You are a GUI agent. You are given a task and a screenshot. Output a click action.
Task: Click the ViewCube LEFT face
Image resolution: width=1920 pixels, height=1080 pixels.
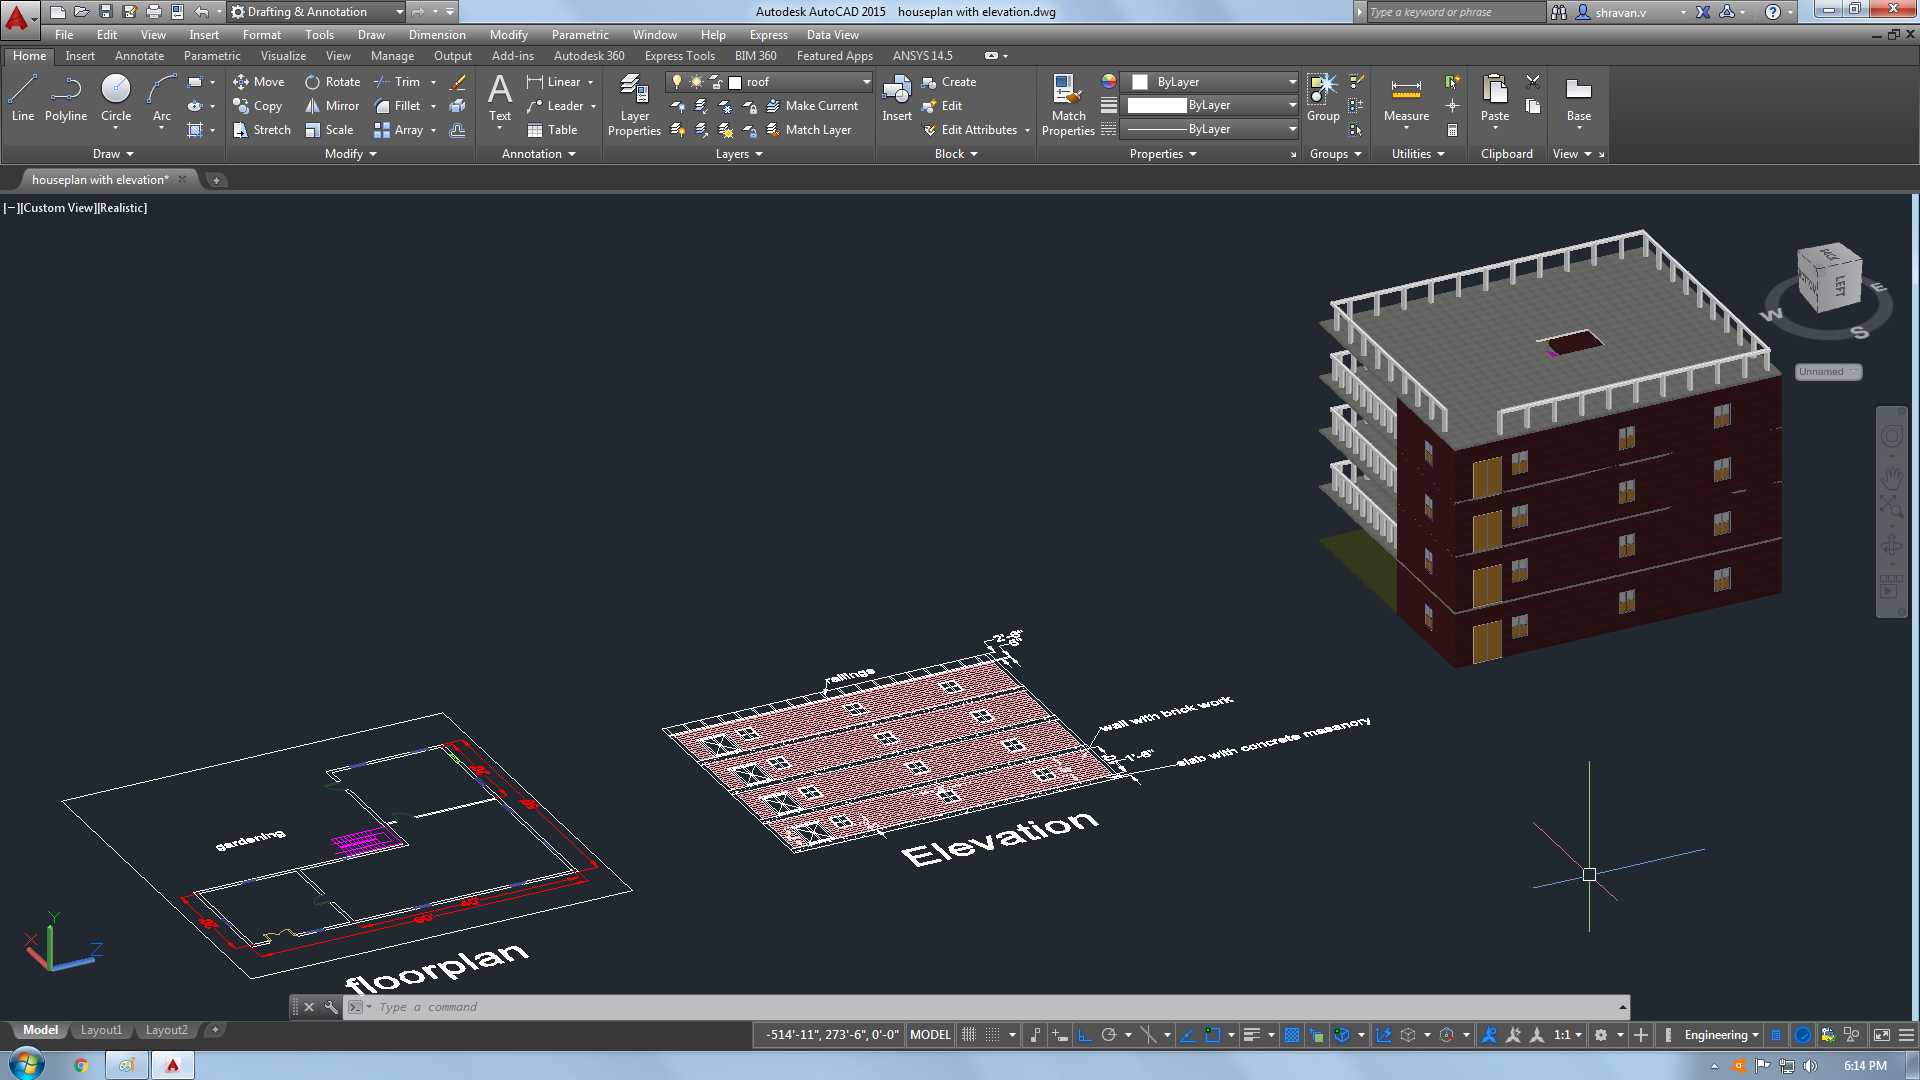pyautogui.click(x=1840, y=285)
